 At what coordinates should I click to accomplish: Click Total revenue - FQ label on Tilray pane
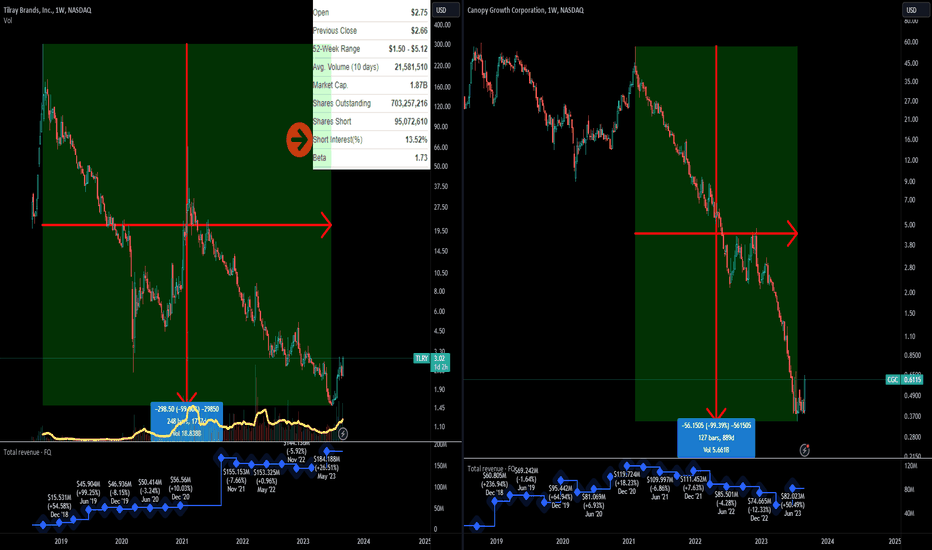pyautogui.click(x=27, y=452)
